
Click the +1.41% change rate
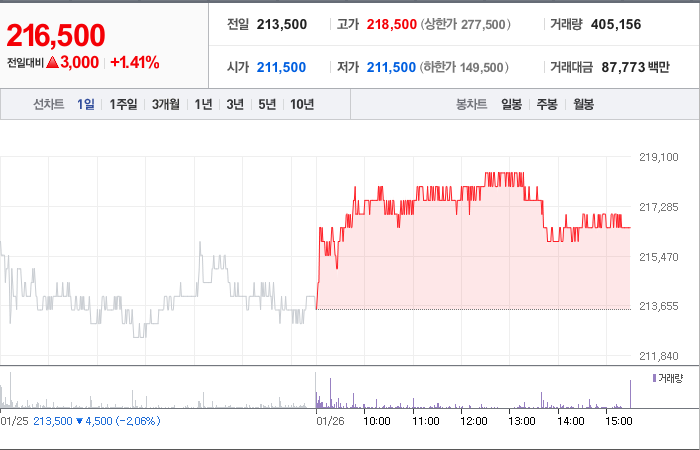(x=135, y=62)
